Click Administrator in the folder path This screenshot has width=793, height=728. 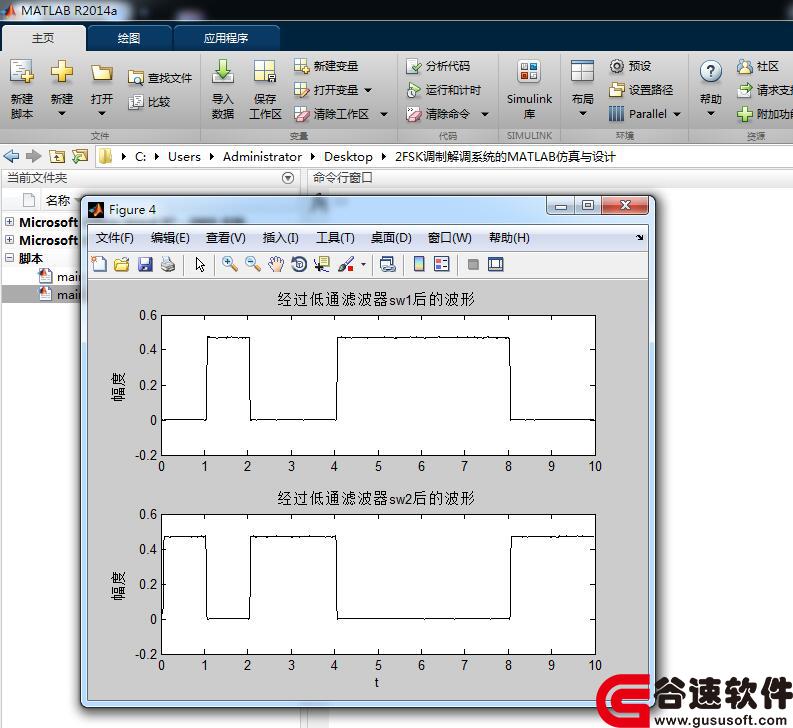pyautogui.click(x=262, y=157)
